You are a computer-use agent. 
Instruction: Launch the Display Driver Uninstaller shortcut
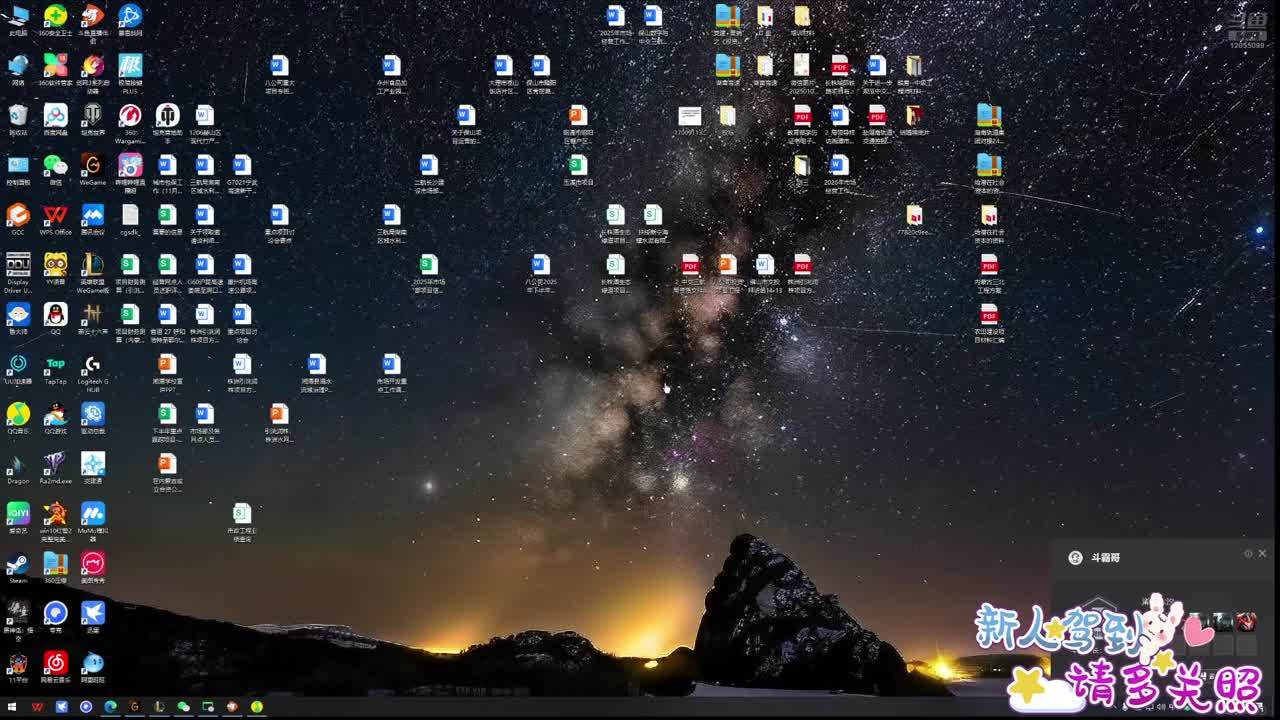click(18, 266)
